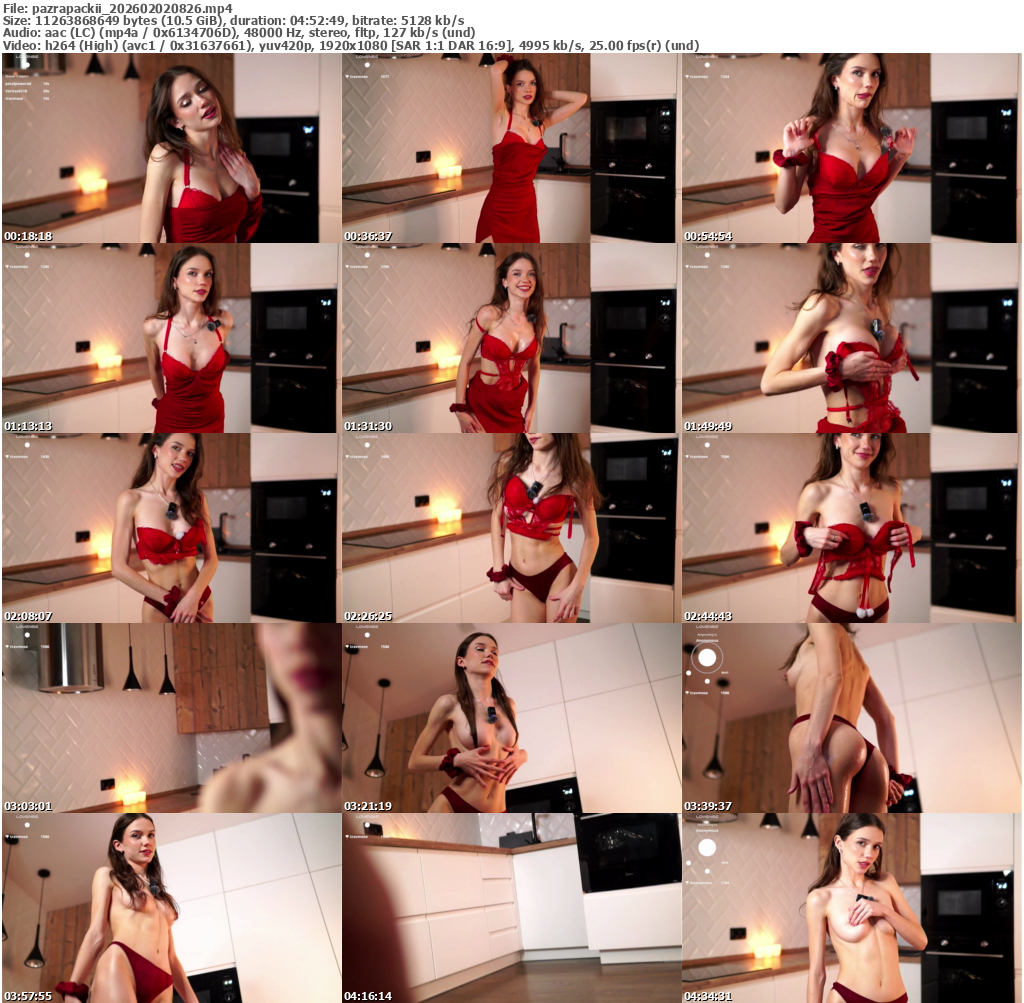View the frame marked 02:08:07

tap(172, 528)
